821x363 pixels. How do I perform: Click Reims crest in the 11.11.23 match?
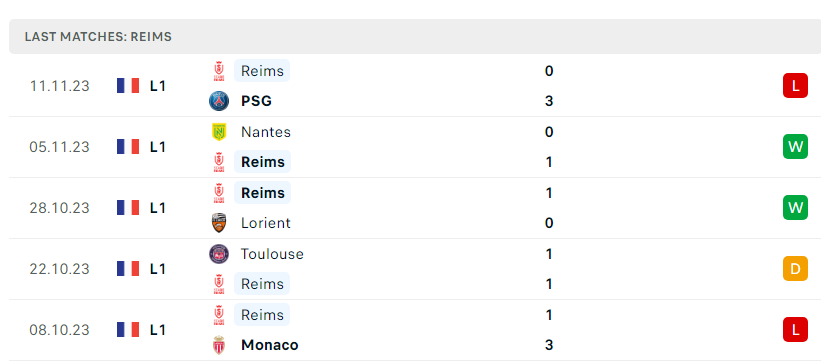click(219, 71)
